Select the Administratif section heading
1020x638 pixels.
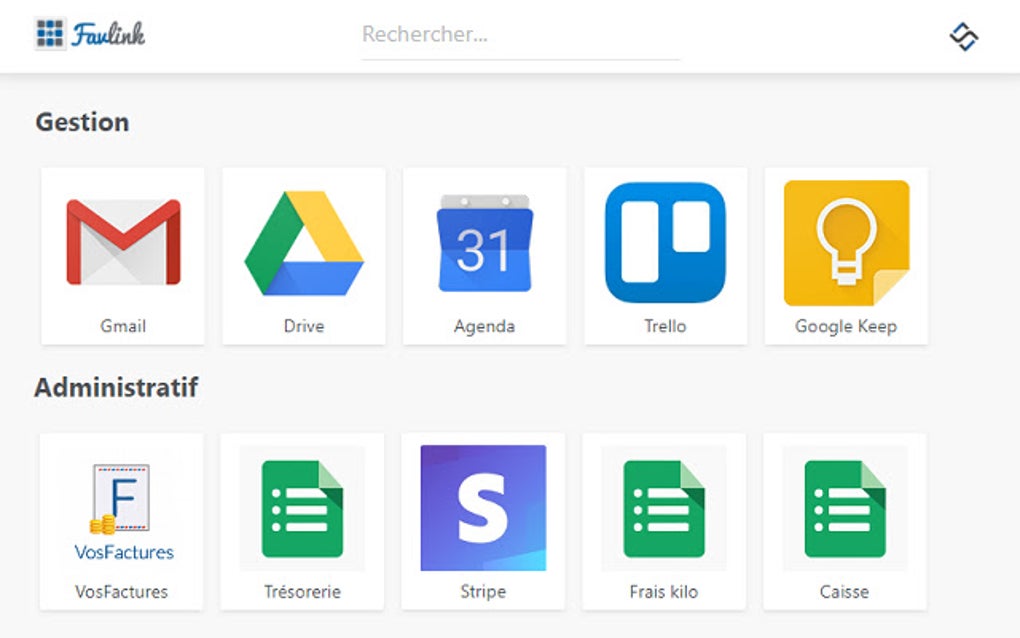116,388
